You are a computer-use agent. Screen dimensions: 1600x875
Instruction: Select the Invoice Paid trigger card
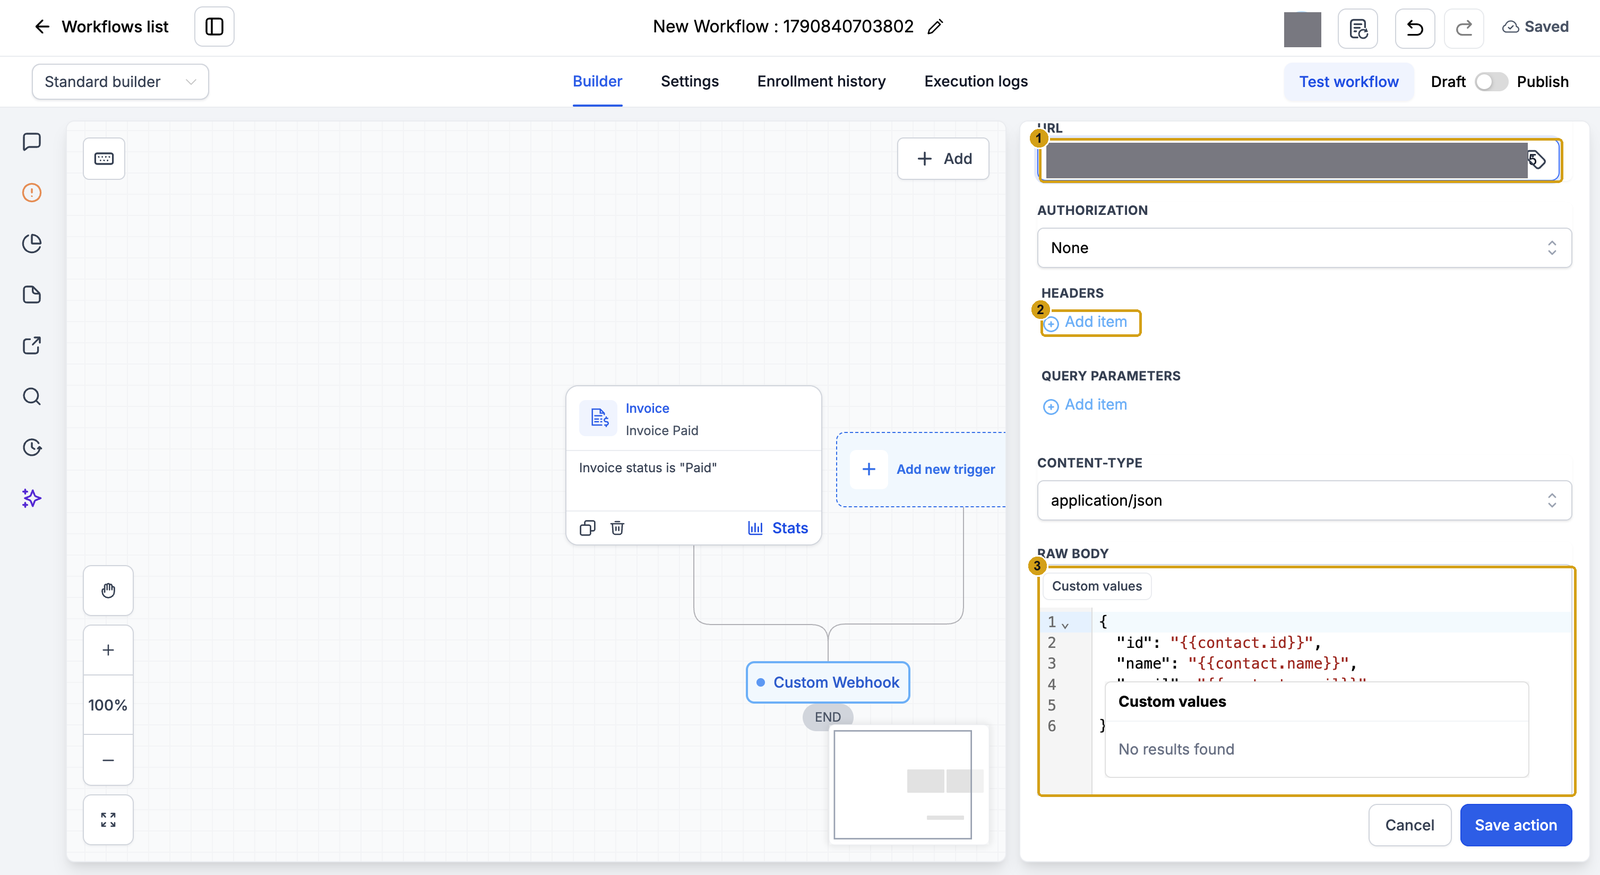694,465
